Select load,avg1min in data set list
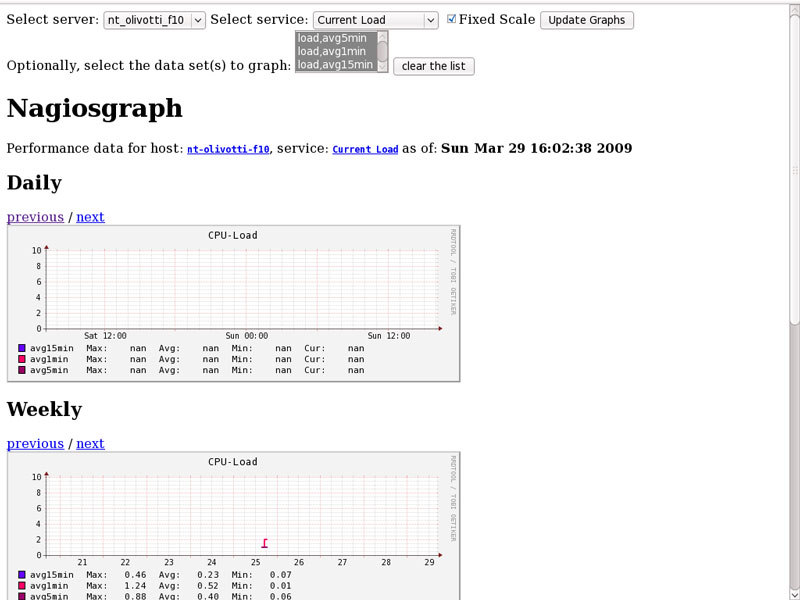The image size is (800, 600). pyautogui.click(x=336, y=52)
